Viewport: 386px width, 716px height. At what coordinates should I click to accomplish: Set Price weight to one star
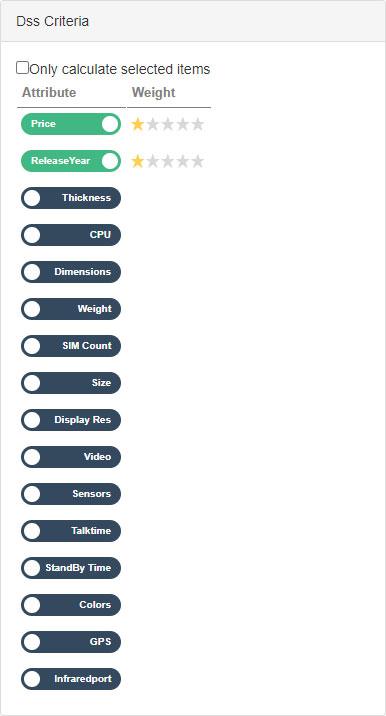(x=137, y=124)
